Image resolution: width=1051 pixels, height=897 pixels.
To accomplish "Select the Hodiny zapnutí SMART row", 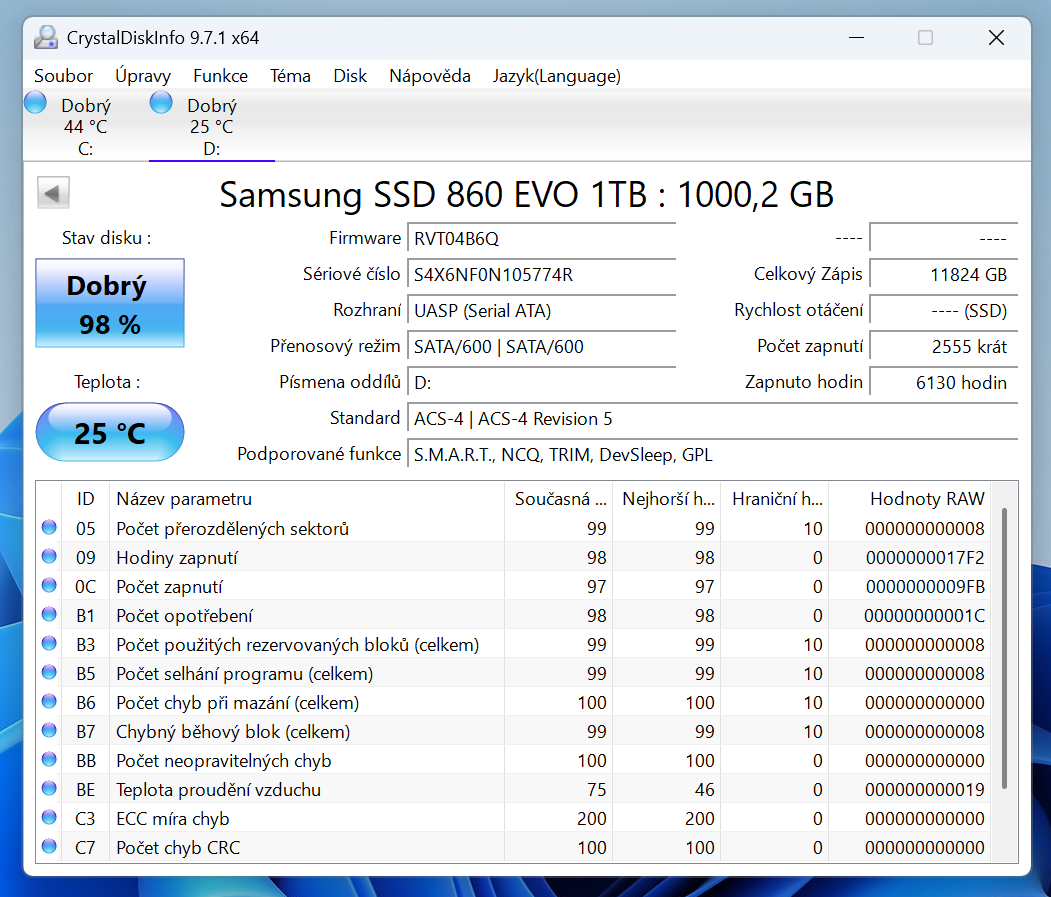I will point(300,557).
